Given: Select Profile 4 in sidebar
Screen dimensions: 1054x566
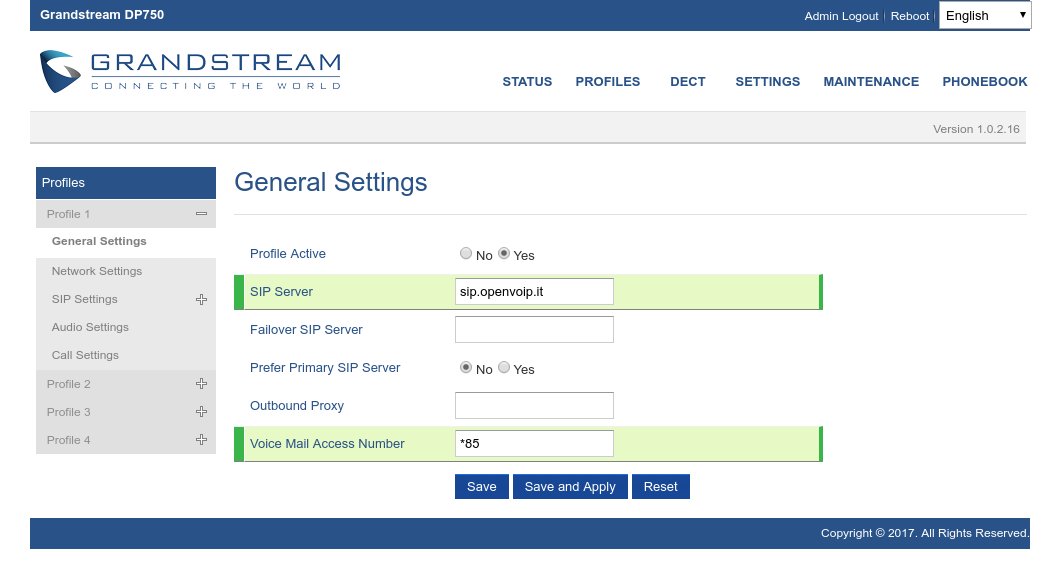Looking at the screenshot, I should point(69,440).
